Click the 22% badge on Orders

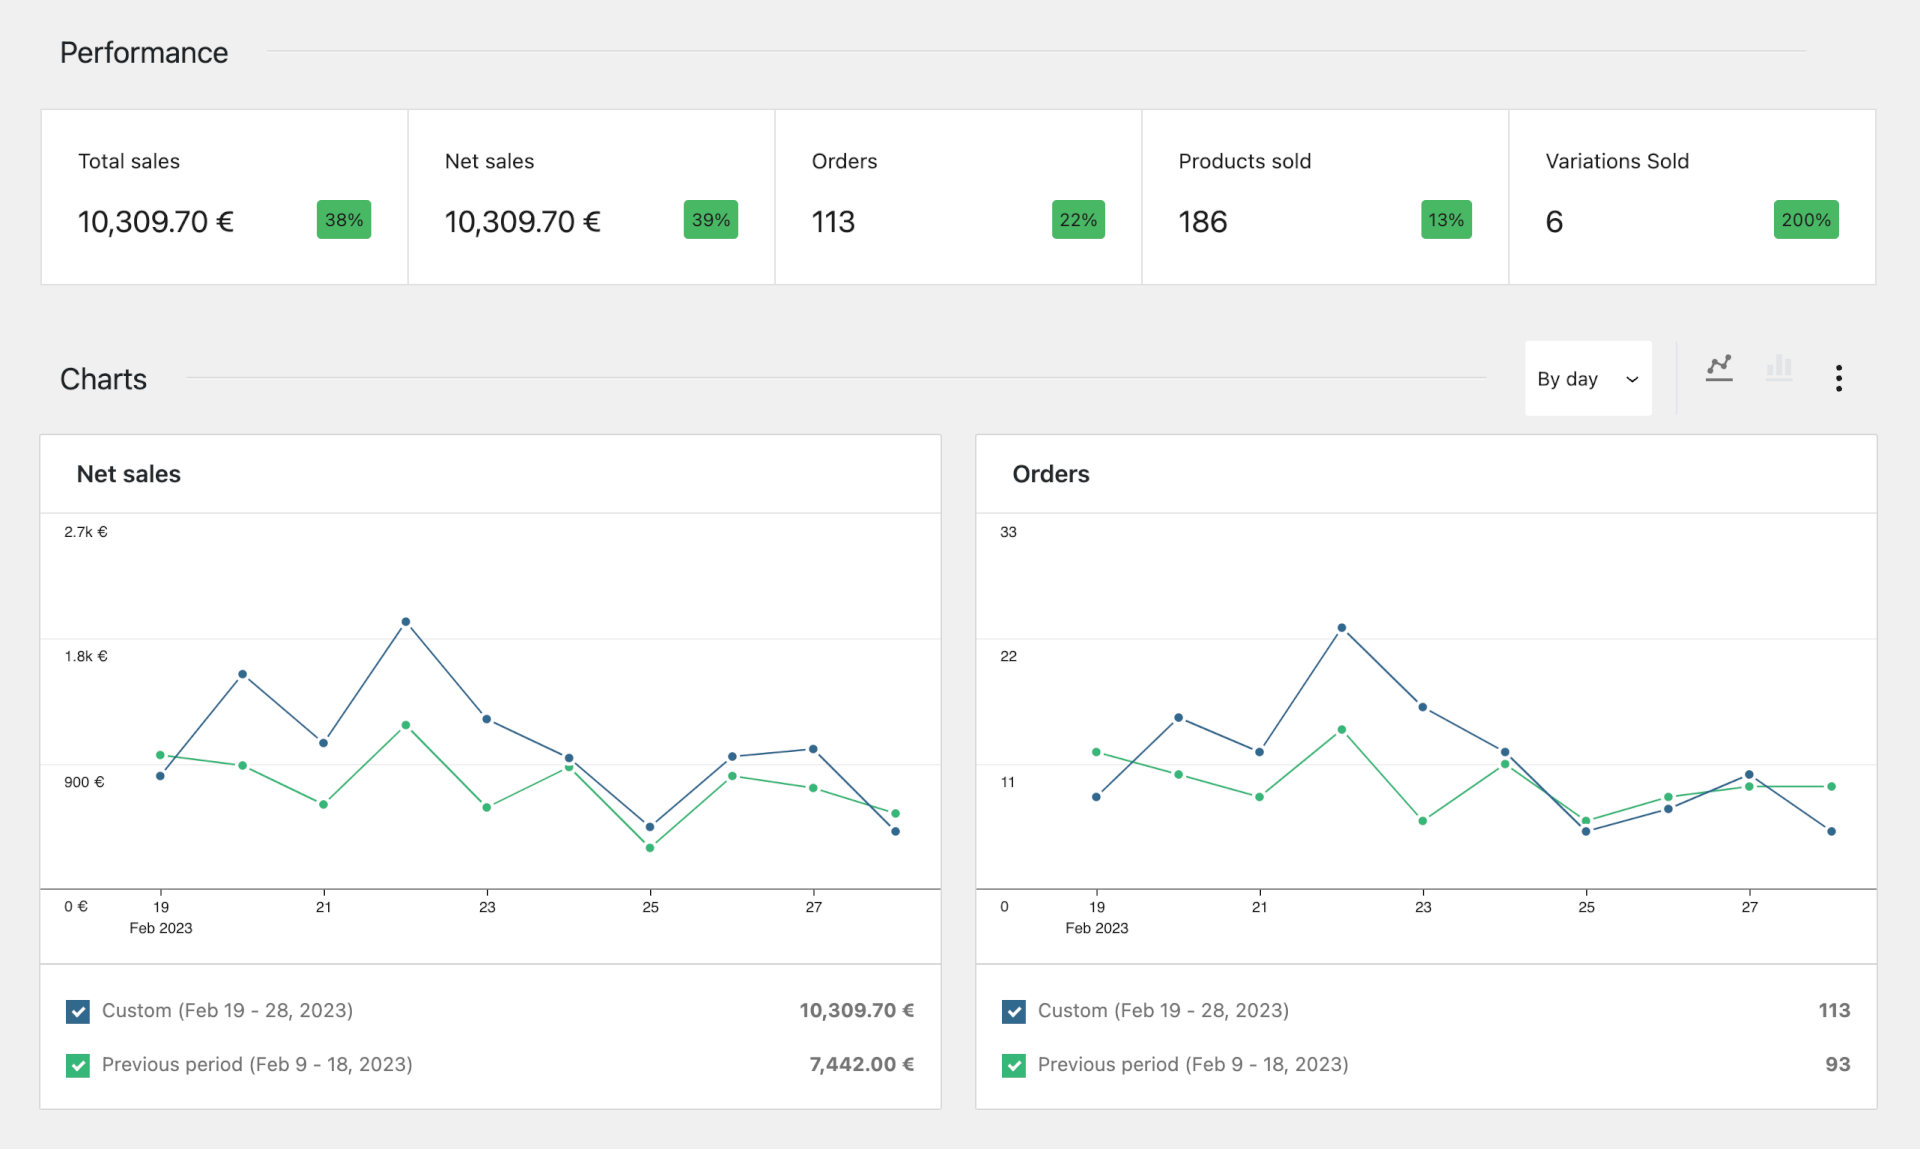click(x=1078, y=220)
